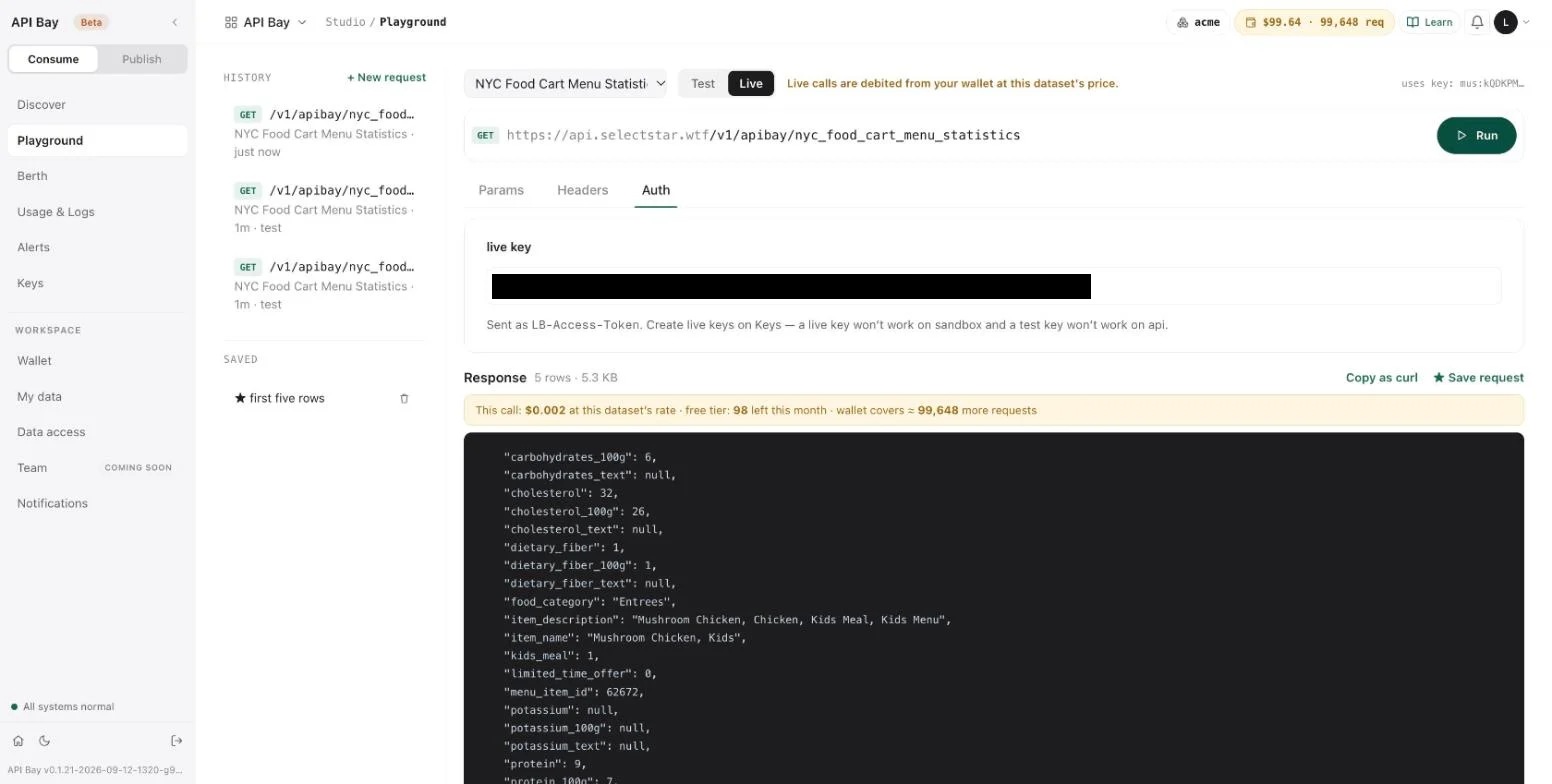1552x784 pixels.
Task: Click the API Bay grid icon
Action: 231,22
